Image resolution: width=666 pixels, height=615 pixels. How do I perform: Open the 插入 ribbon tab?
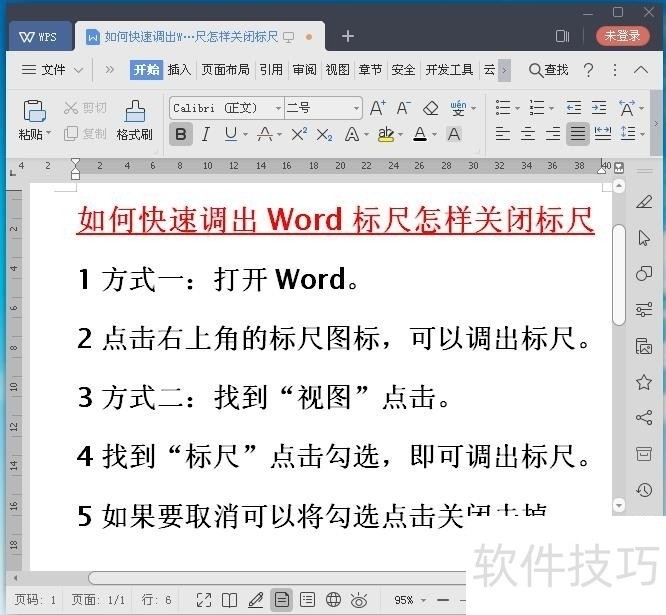179,70
